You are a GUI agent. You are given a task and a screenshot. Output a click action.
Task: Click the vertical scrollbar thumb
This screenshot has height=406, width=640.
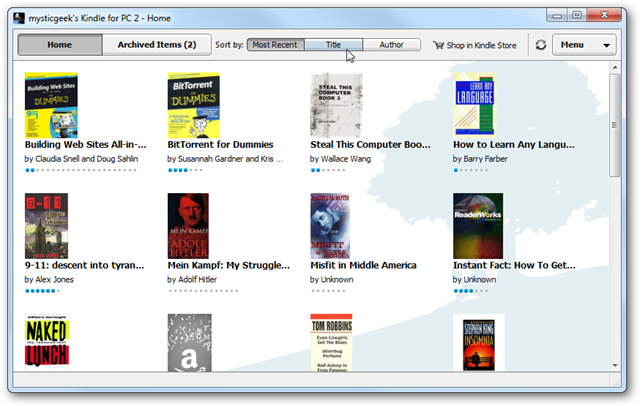615,125
